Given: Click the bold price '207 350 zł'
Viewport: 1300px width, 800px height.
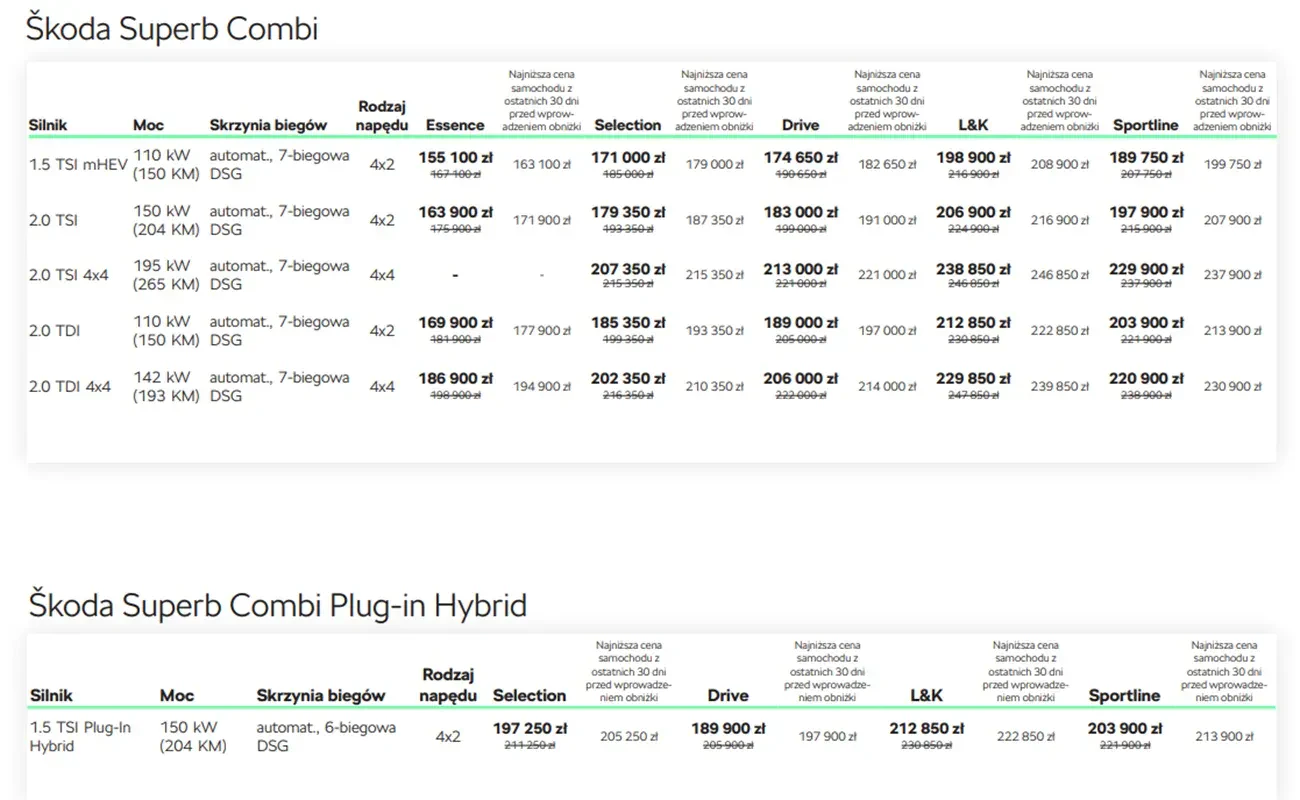Looking at the screenshot, I should pyautogui.click(x=628, y=269).
